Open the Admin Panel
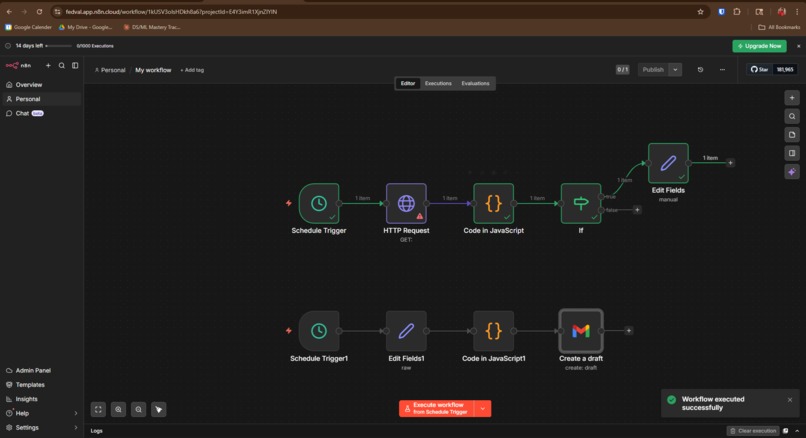Viewport: 806px width, 438px height. [x=41, y=370]
